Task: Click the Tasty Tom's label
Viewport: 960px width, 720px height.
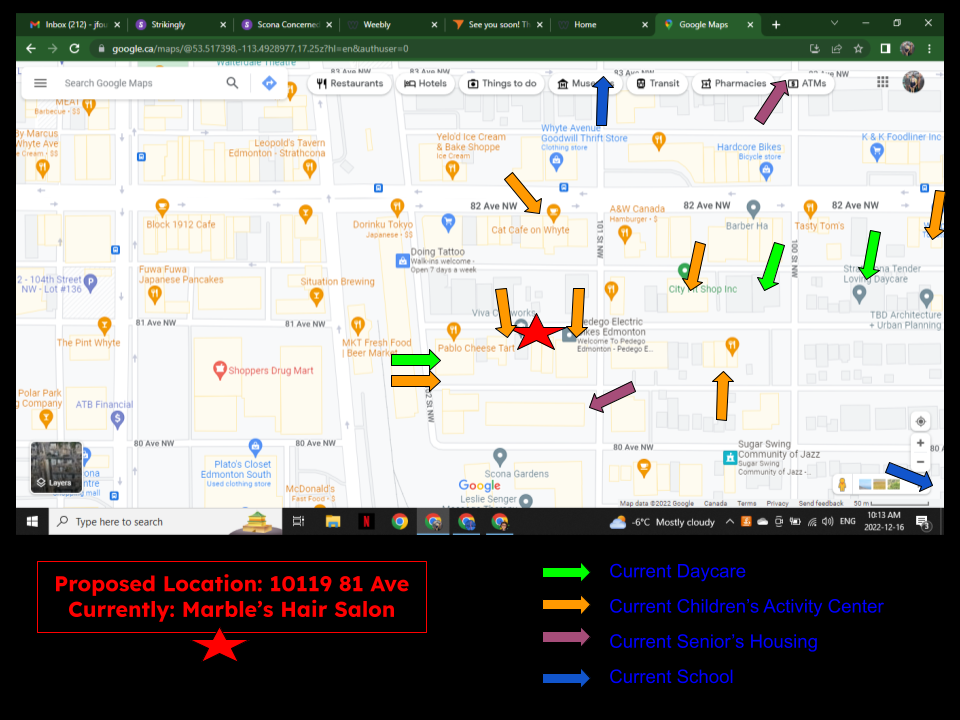Action: click(x=819, y=225)
